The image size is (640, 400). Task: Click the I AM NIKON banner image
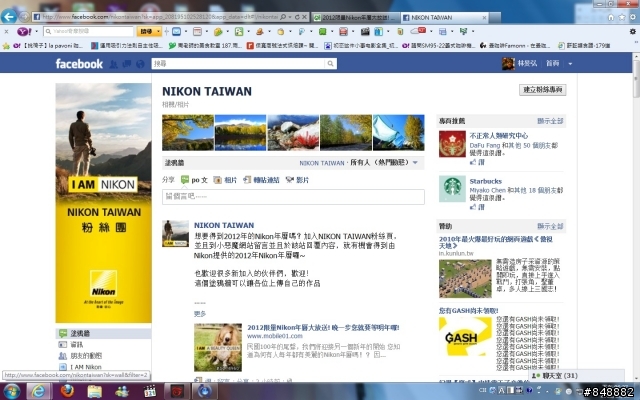(103, 203)
